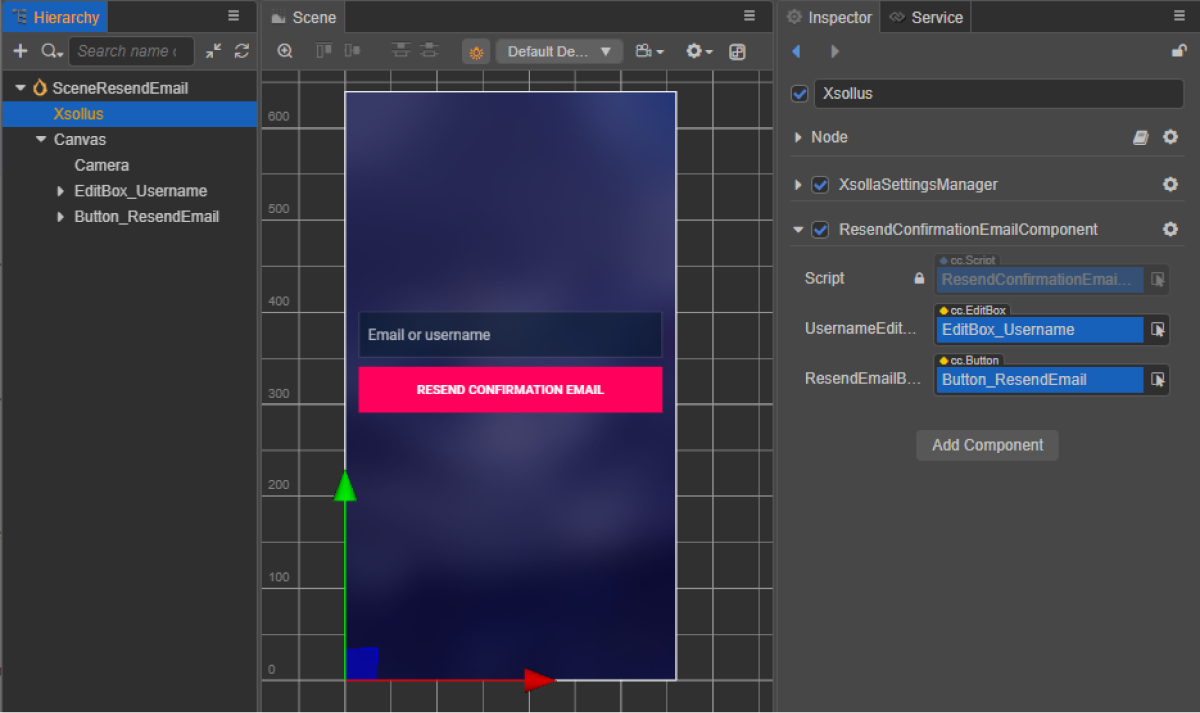Click the Inspector lock icon
The height and width of the screenshot is (713, 1200).
click(x=1179, y=51)
